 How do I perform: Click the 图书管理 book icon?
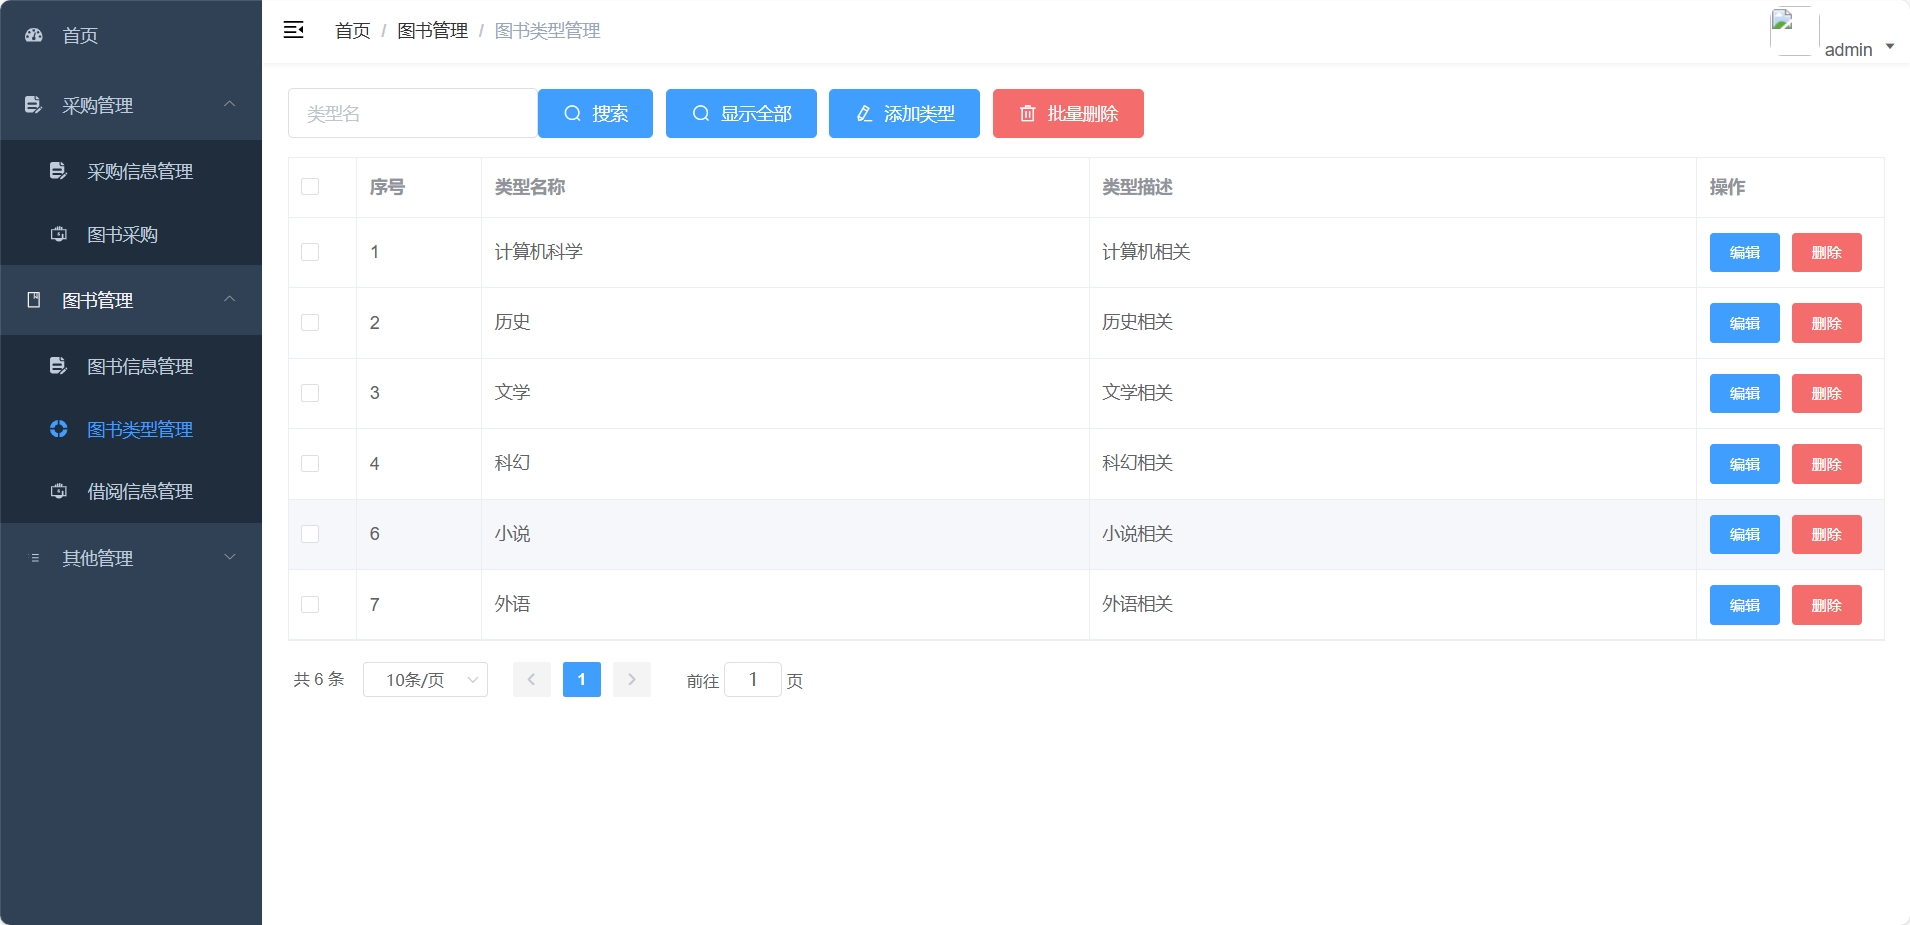point(33,300)
